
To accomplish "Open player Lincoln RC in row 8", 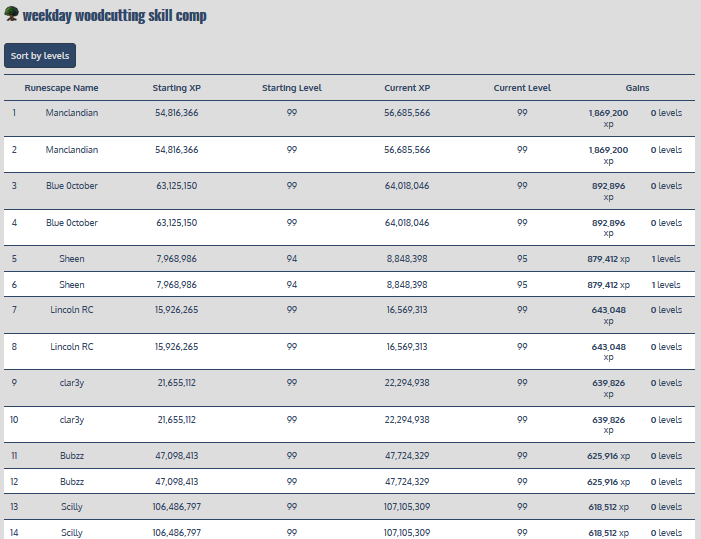I will [x=72, y=347].
